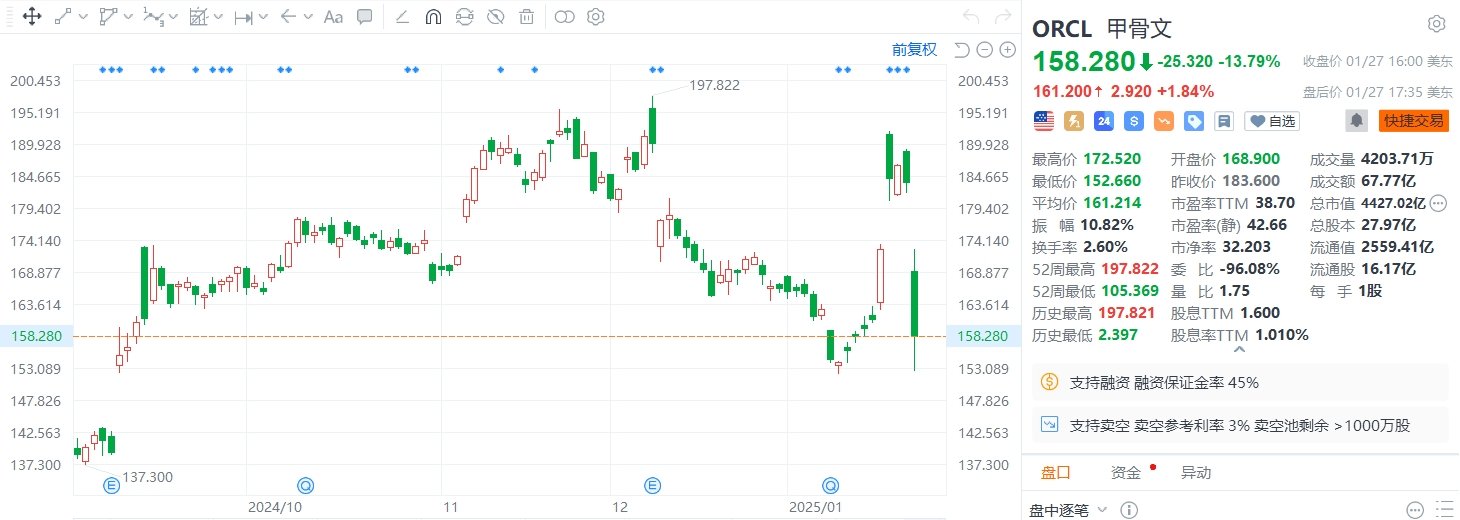Zoom out chart with minus button
This screenshot has height=520, width=1460.
pyautogui.click(x=984, y=50)
